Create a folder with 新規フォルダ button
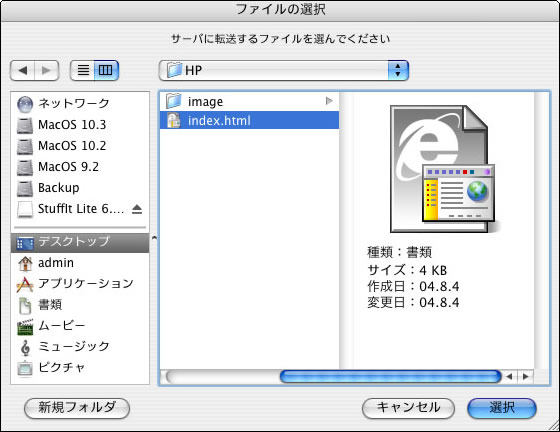Image resolution: width=560 pixels, height=432 pixels. point(77,408)
